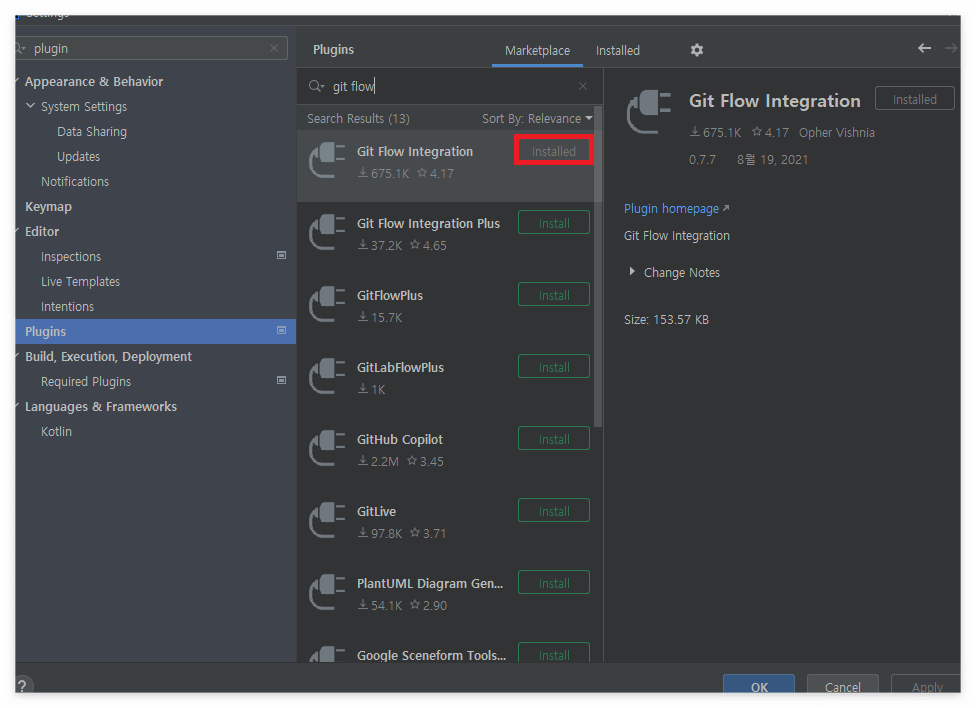Click the marketplace search field 'git flow'
This screenshot has height=708, width=976.
click(x=448, y=86)
